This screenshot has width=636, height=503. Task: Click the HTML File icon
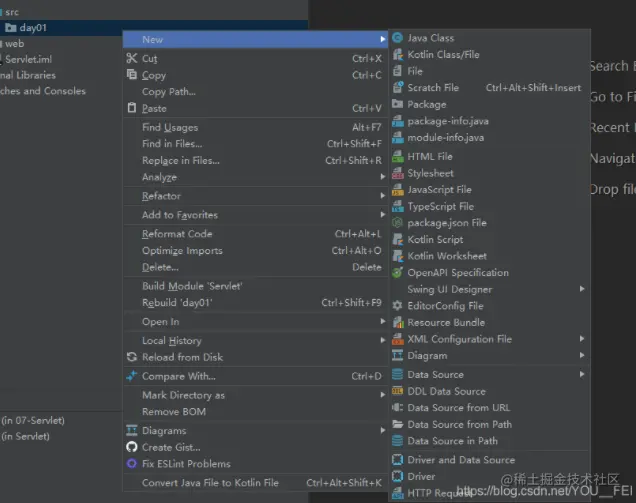click(398, 157)
